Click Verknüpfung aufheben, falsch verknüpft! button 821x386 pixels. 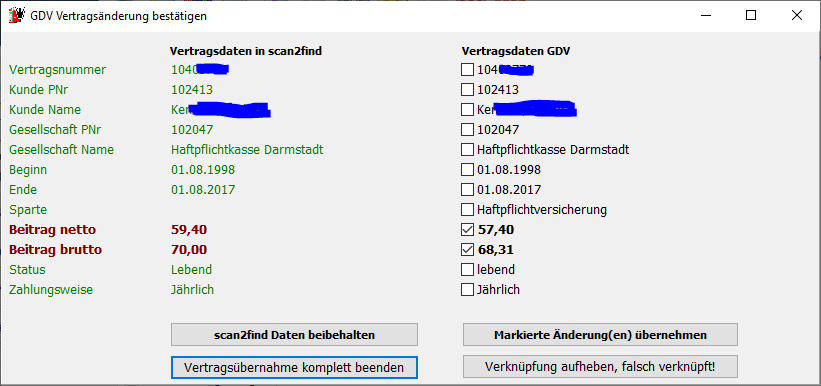[600, 367]
